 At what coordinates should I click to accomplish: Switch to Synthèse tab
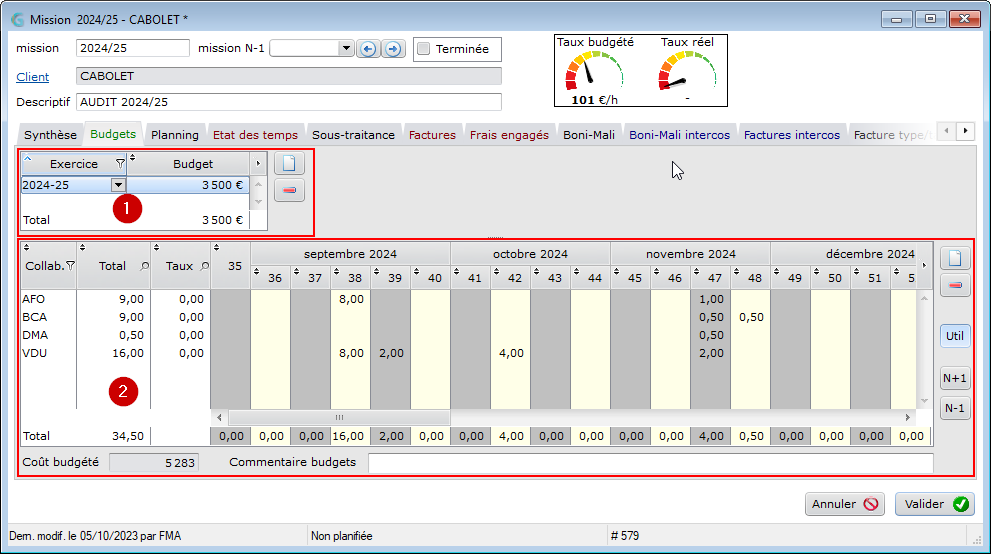tap(51, 135)
